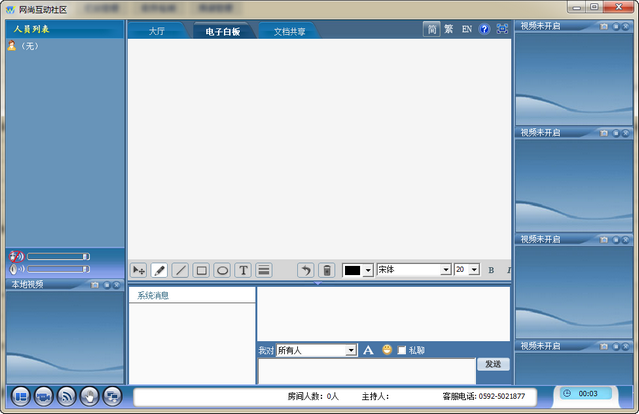The image size is (639, 414).
Task: Switch to the 大厅 tab
Action: 157,31
